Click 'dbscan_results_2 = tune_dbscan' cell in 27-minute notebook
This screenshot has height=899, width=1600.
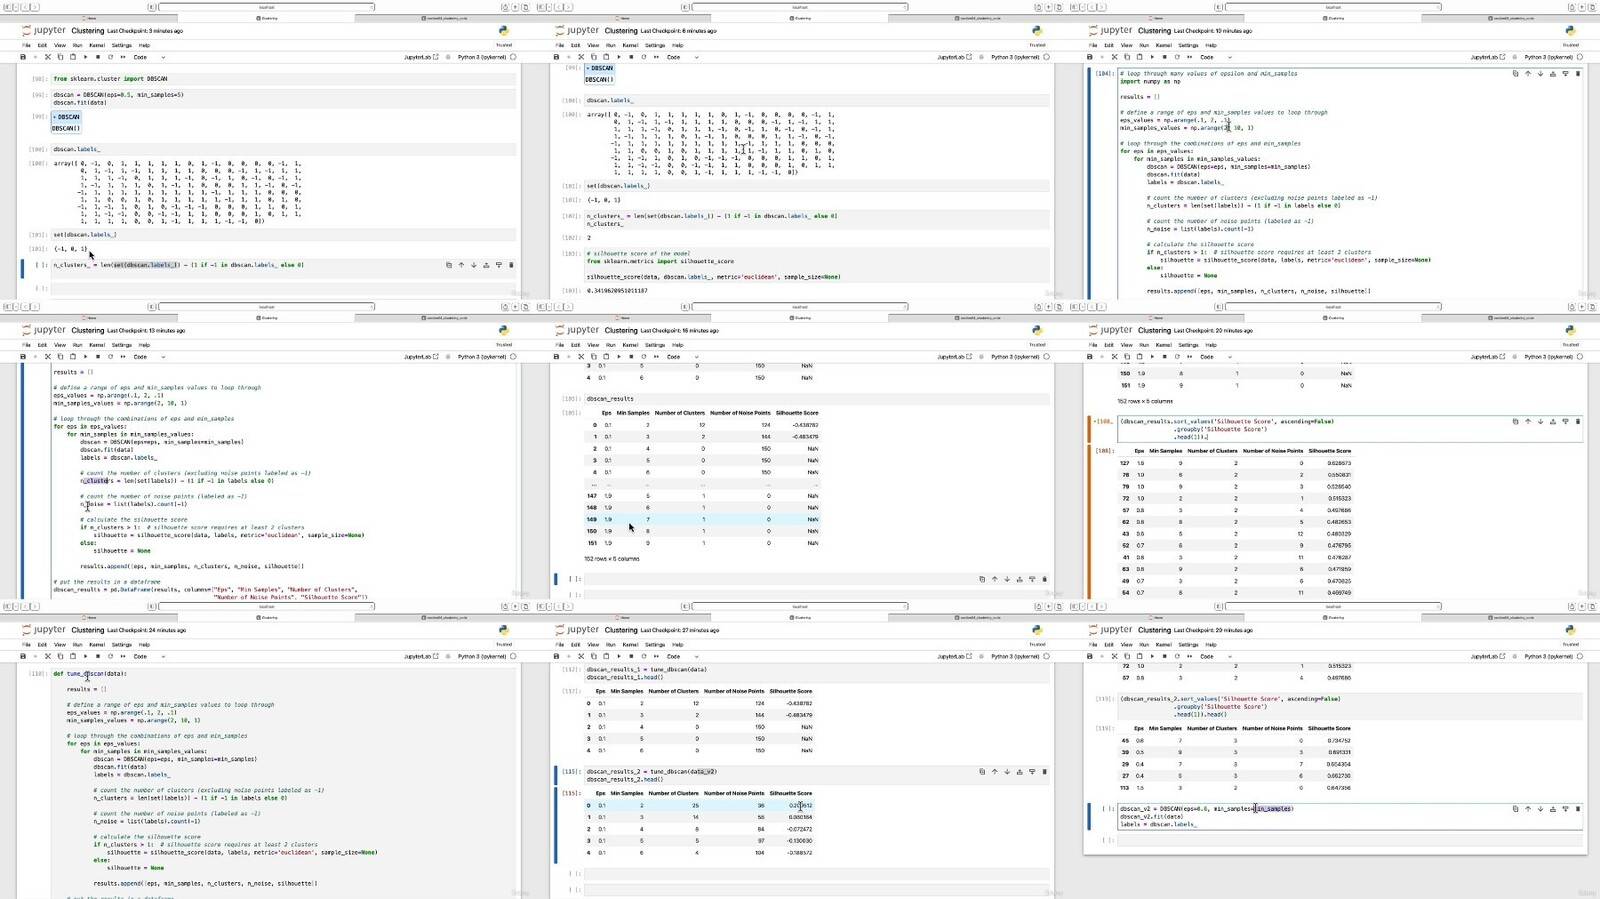pyautogui.click(x=817, y=775)
